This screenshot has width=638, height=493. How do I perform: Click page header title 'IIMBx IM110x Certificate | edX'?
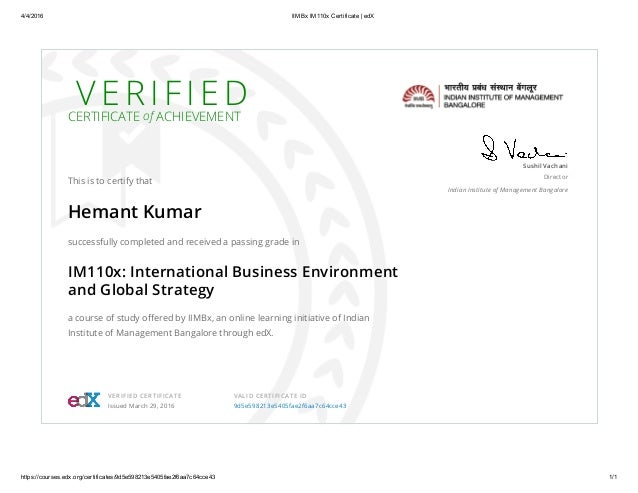[333, 16]
